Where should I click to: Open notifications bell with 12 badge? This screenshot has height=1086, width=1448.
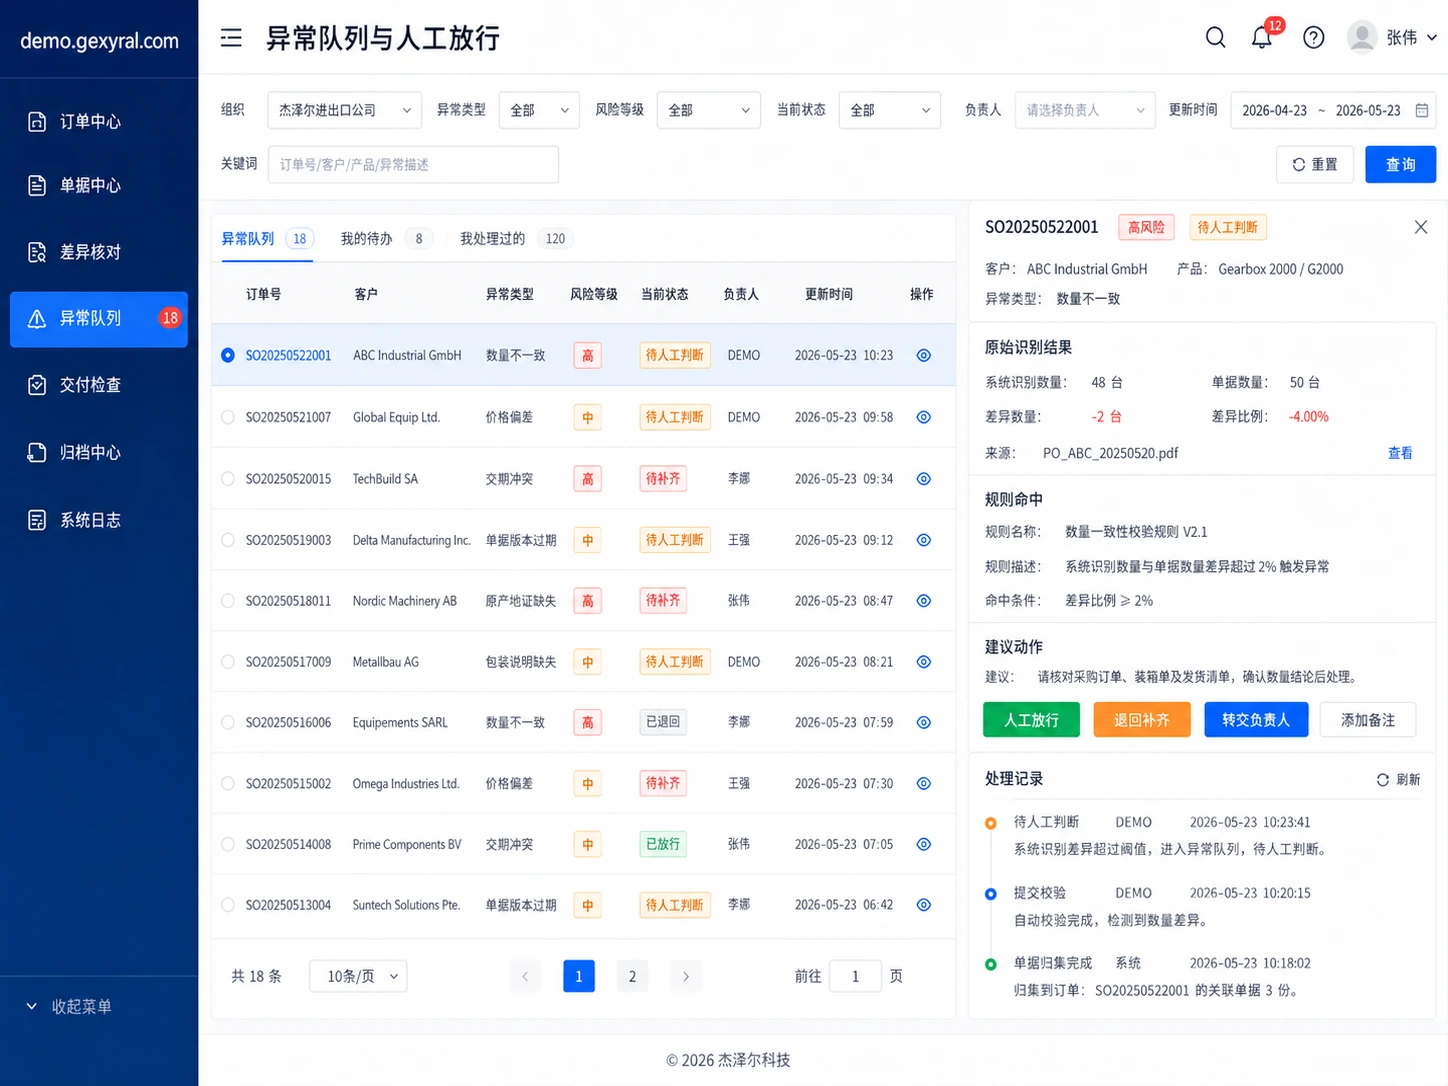[1262, 37]
